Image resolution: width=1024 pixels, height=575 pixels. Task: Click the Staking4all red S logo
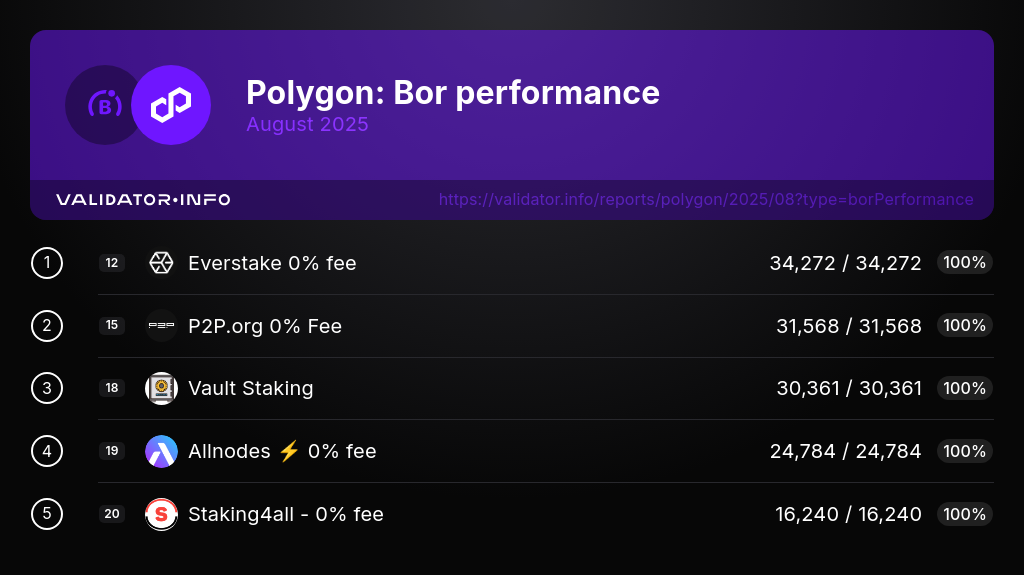(x=161, y=514)
